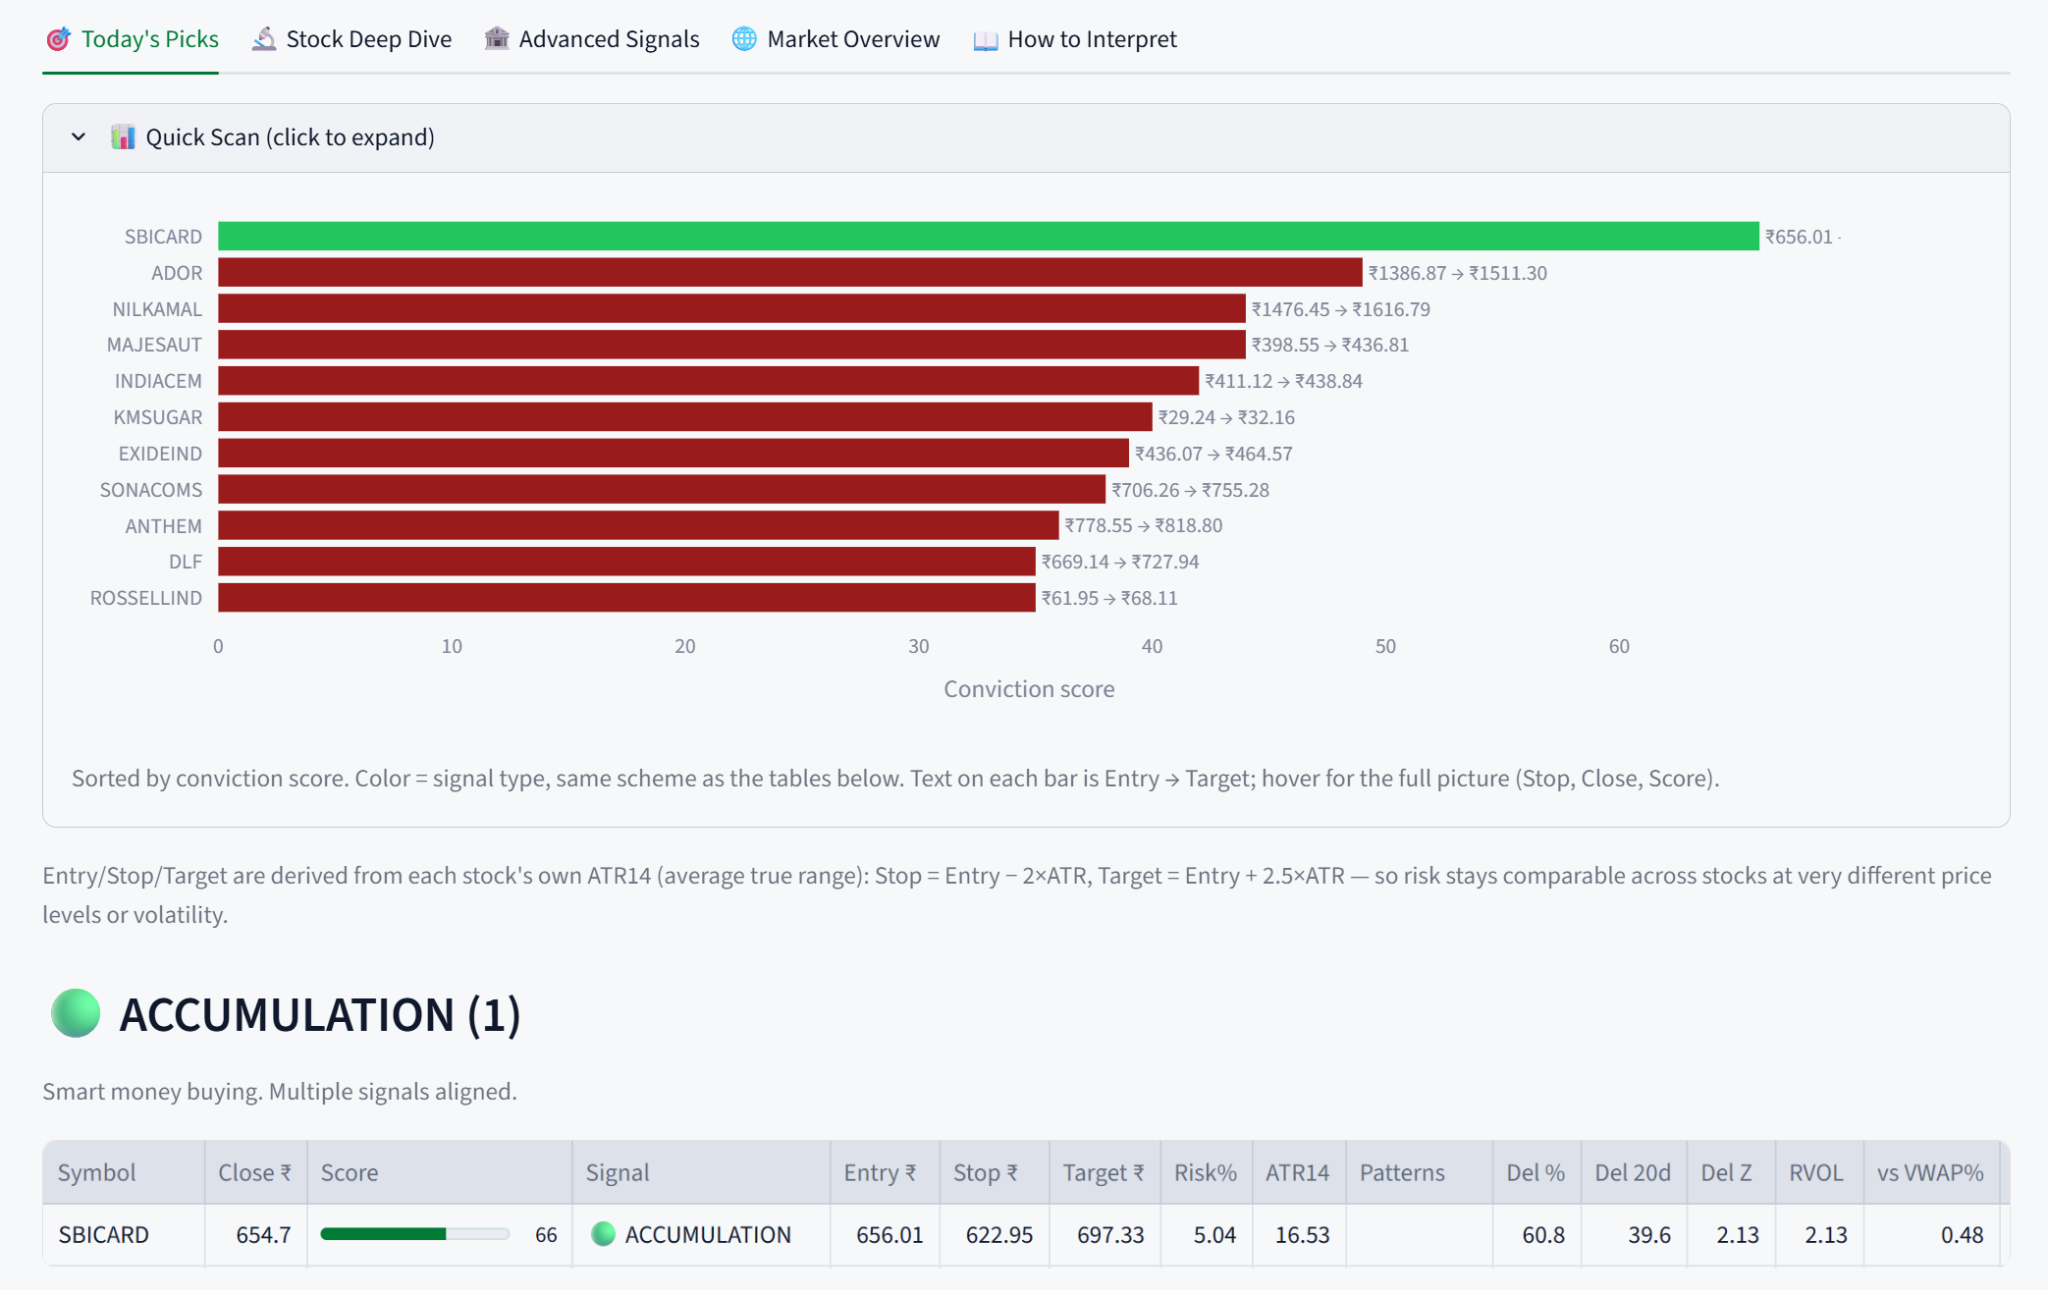This screenshot has height=1290, width=2048.
Task: Select the DLF bar in the chart
Action: (627, 561)
